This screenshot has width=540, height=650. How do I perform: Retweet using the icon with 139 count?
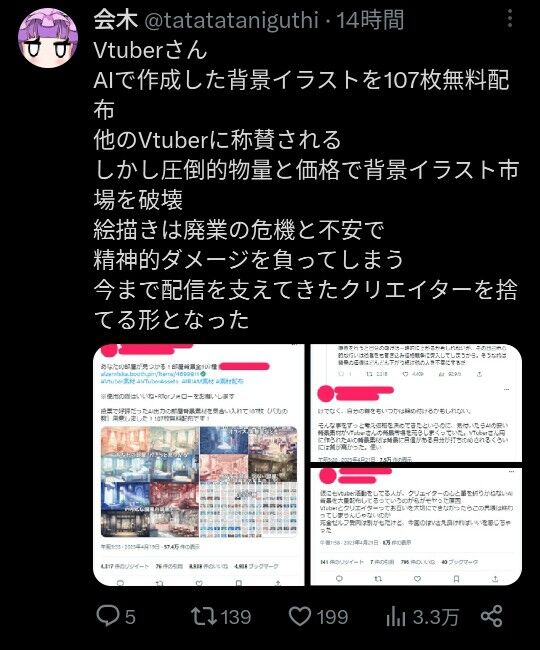(x=204, y=616)
